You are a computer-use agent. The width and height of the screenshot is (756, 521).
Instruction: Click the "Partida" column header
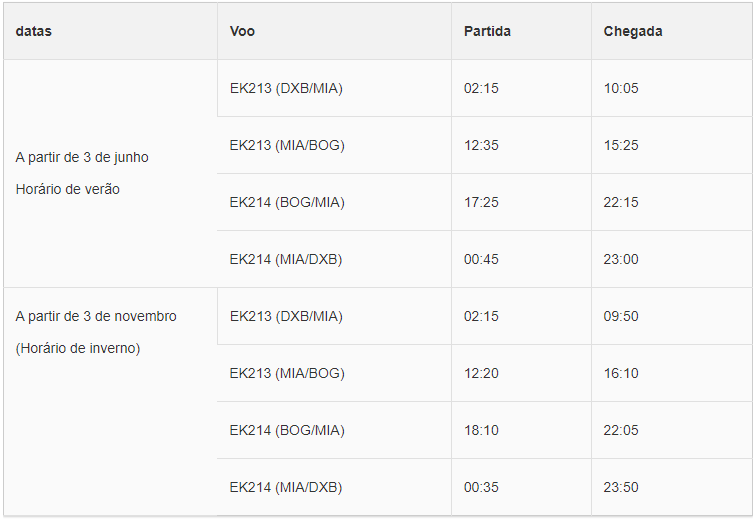click(487, 31)
